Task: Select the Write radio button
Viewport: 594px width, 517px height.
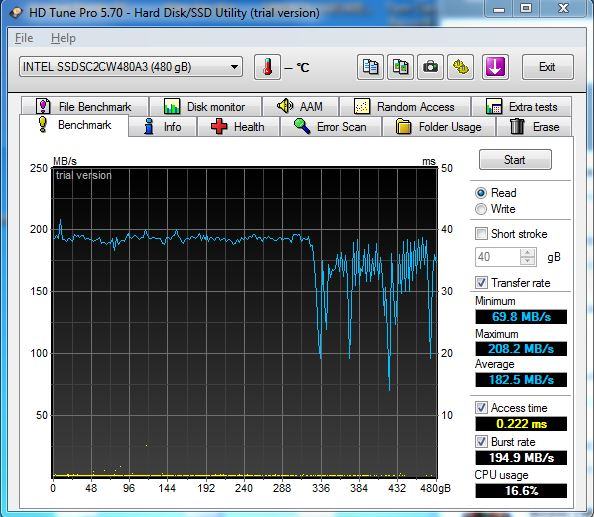Action: coord(481,209)
